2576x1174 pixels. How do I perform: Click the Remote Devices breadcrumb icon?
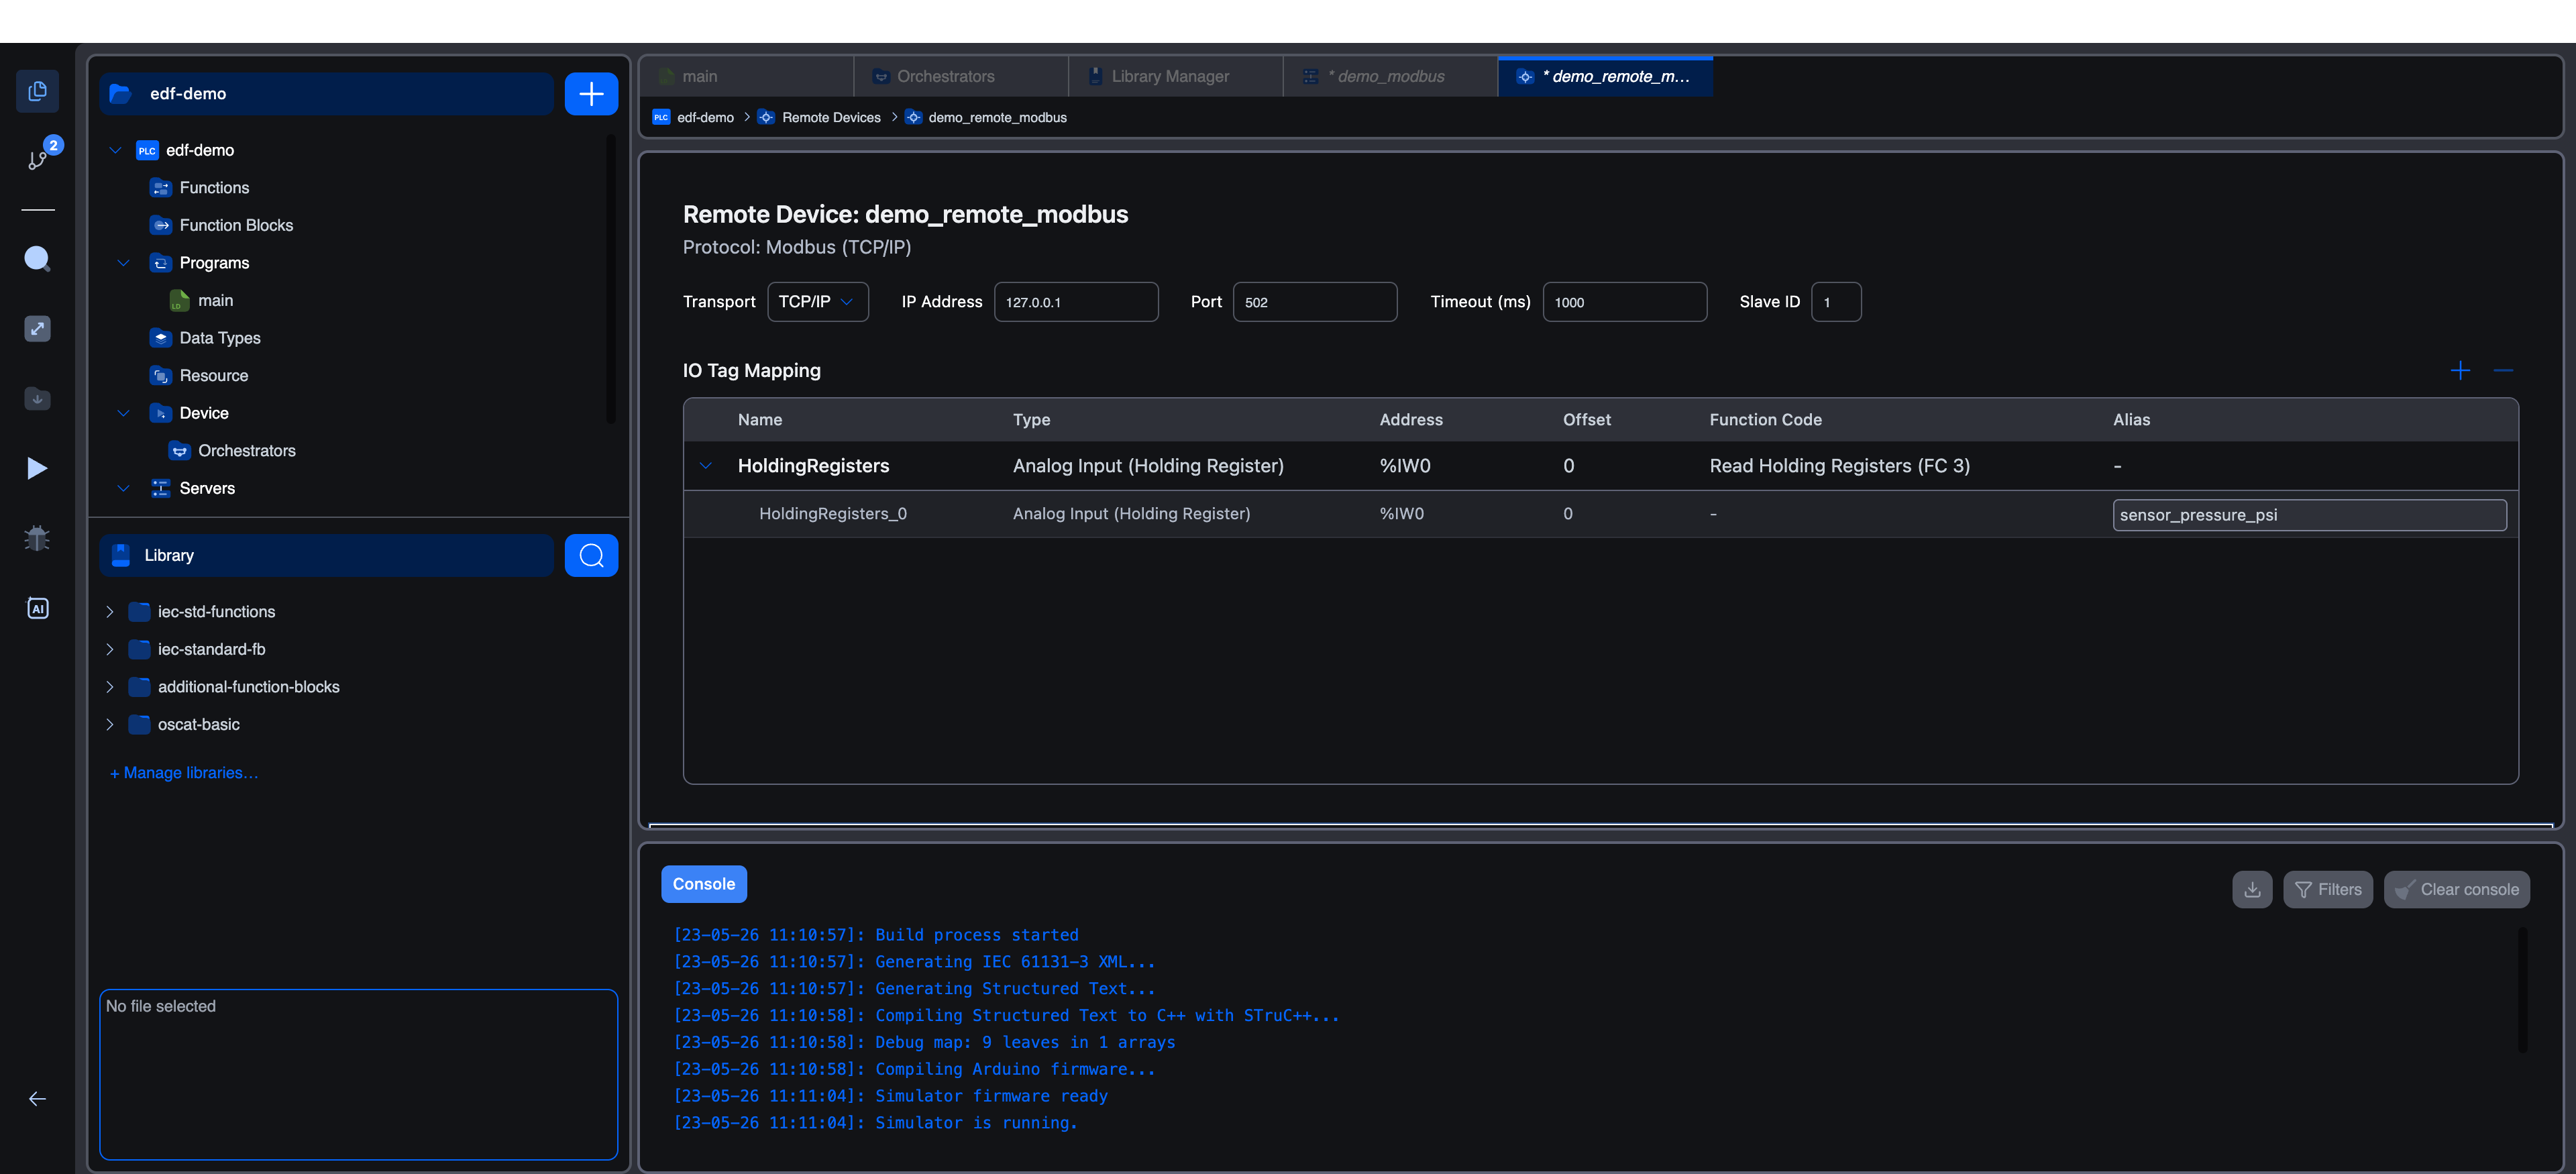(766, 118)
